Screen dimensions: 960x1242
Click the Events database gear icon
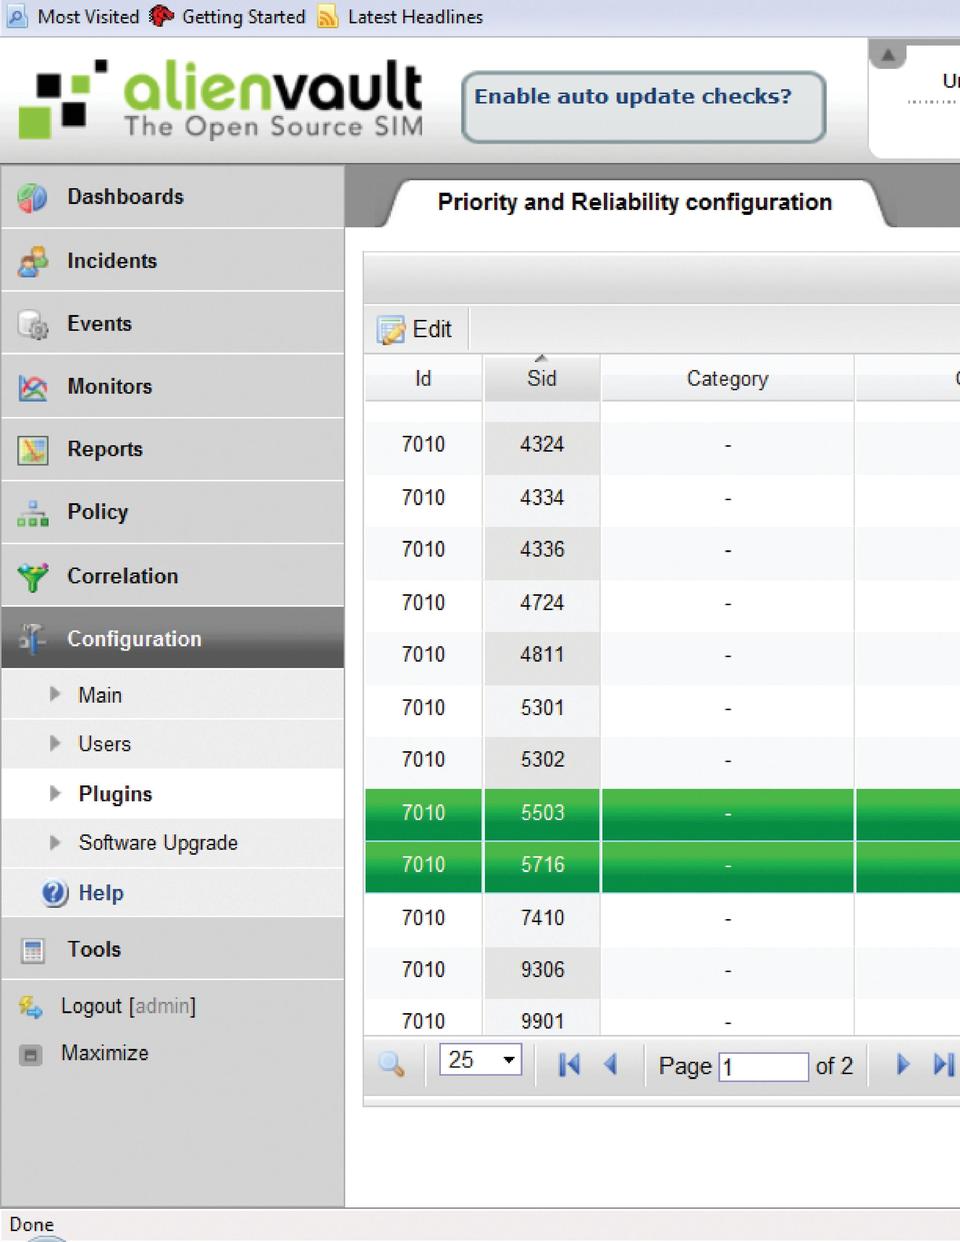tap(32, 325)
